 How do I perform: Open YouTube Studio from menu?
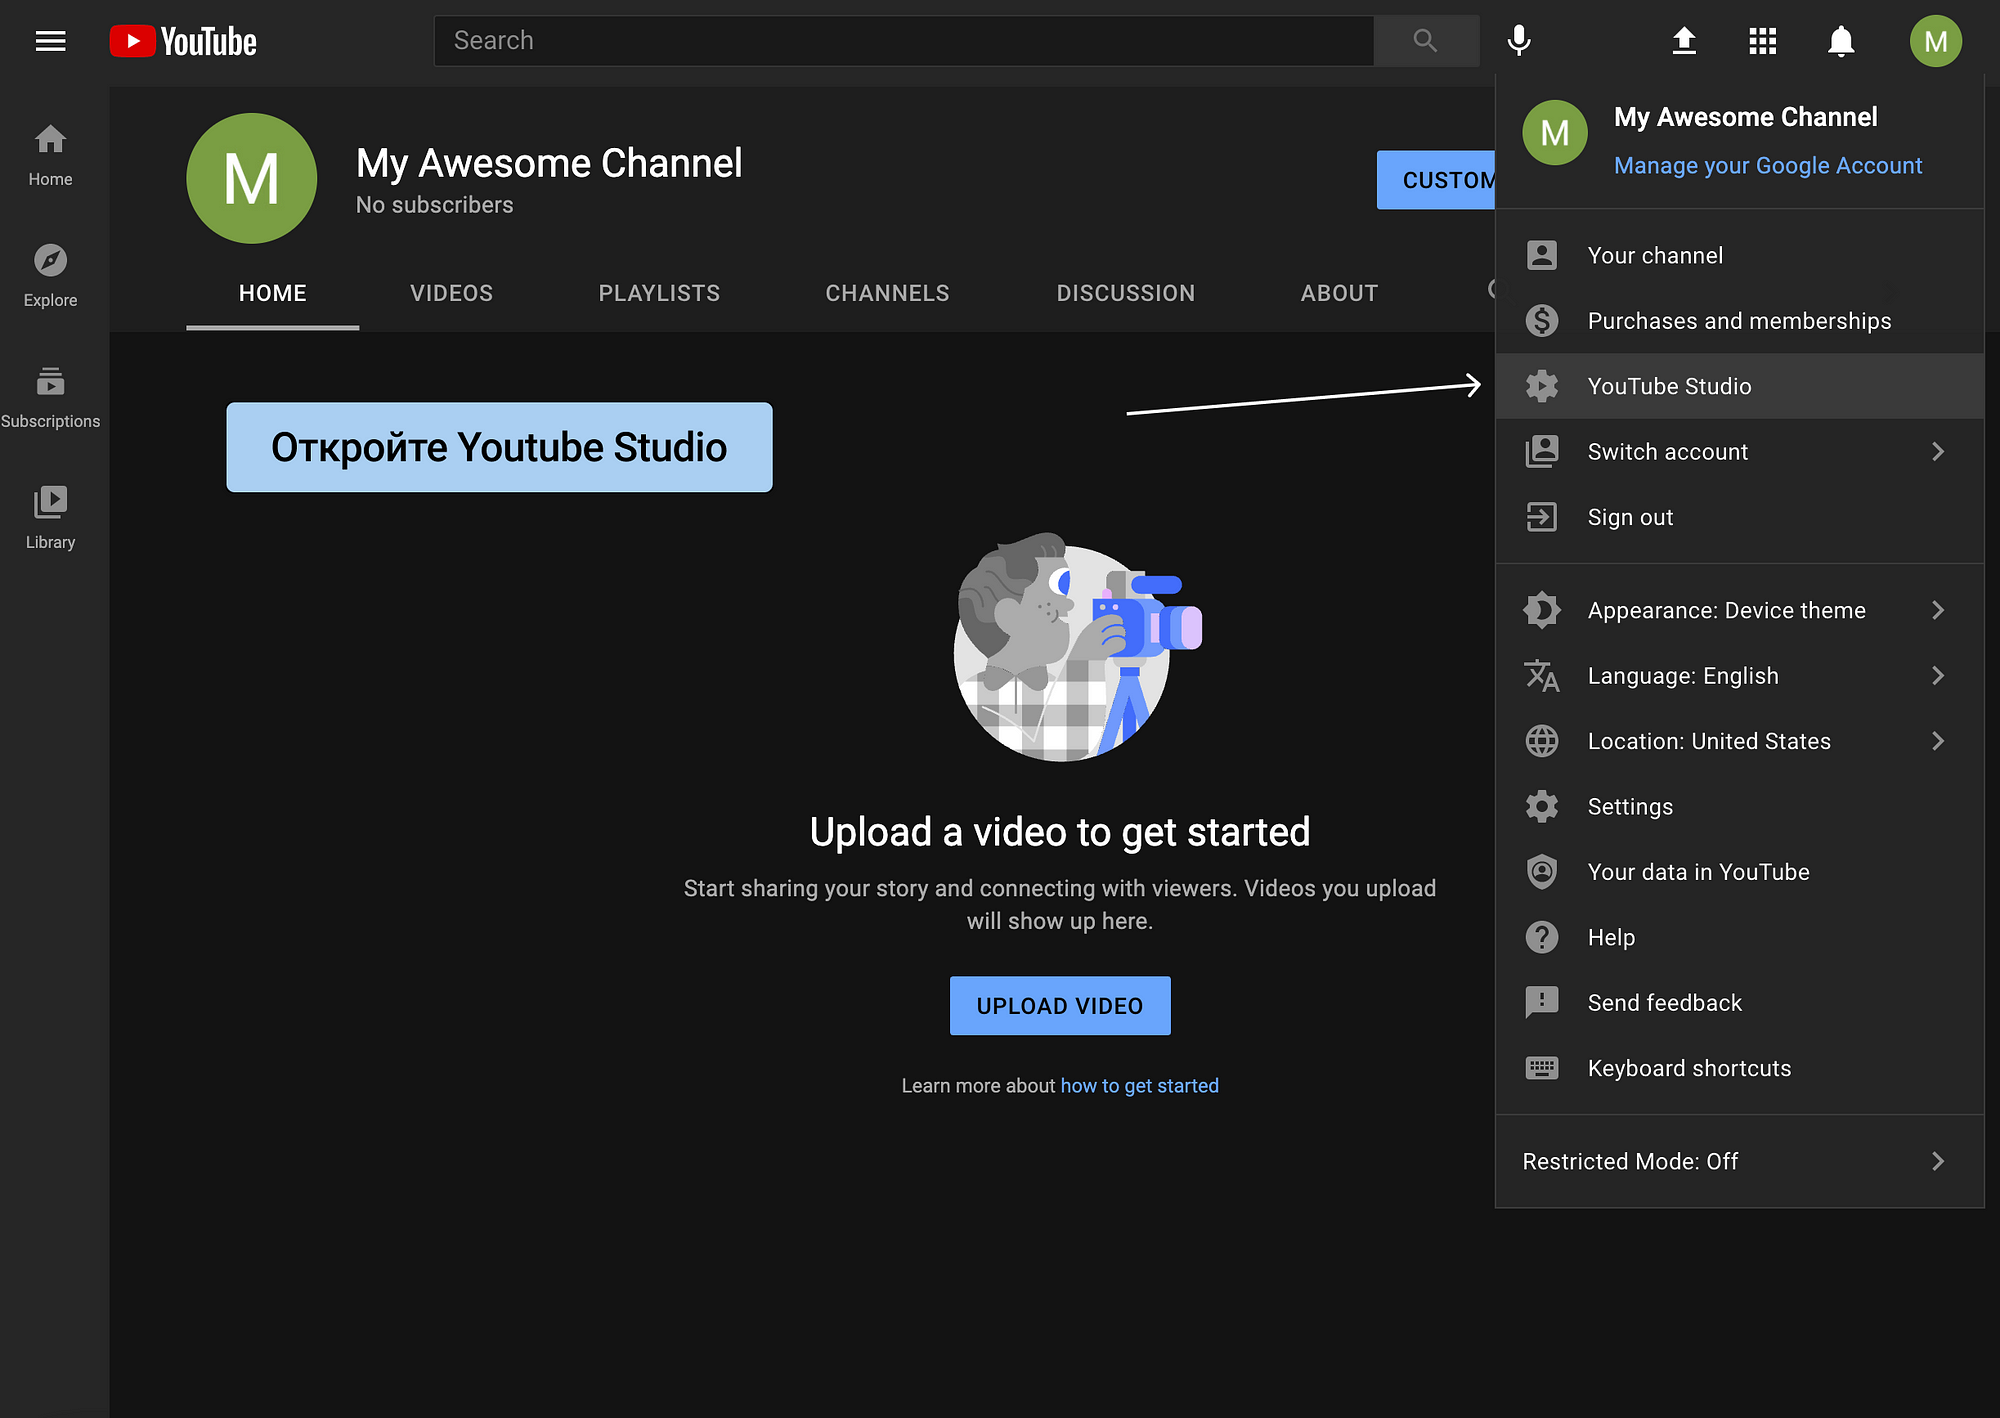tap(1739, 386)
